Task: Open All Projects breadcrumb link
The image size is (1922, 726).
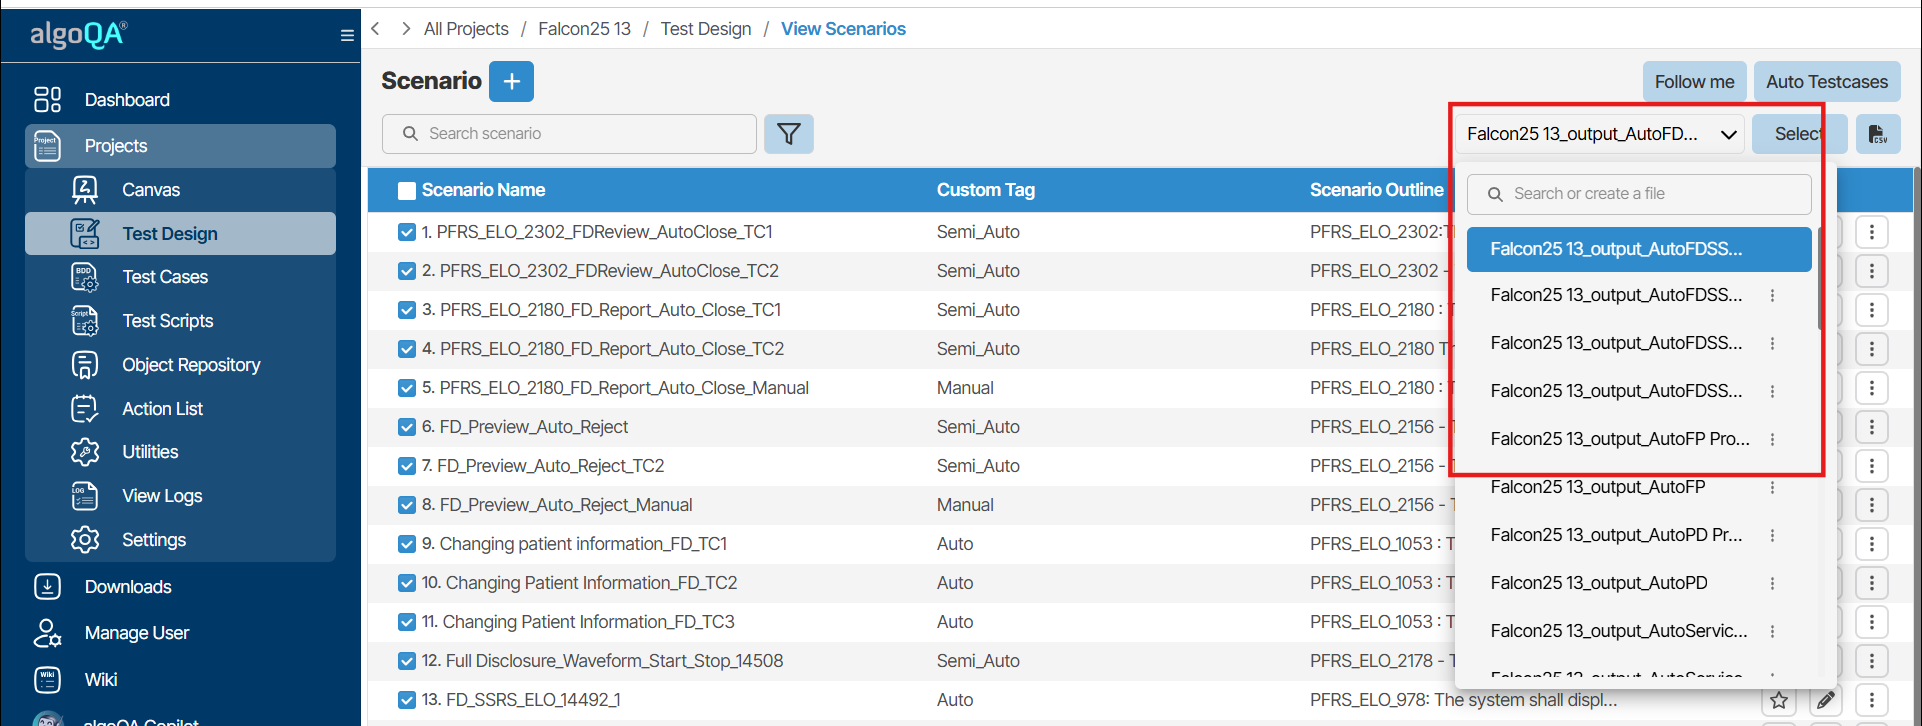Action: coord(466,29)
